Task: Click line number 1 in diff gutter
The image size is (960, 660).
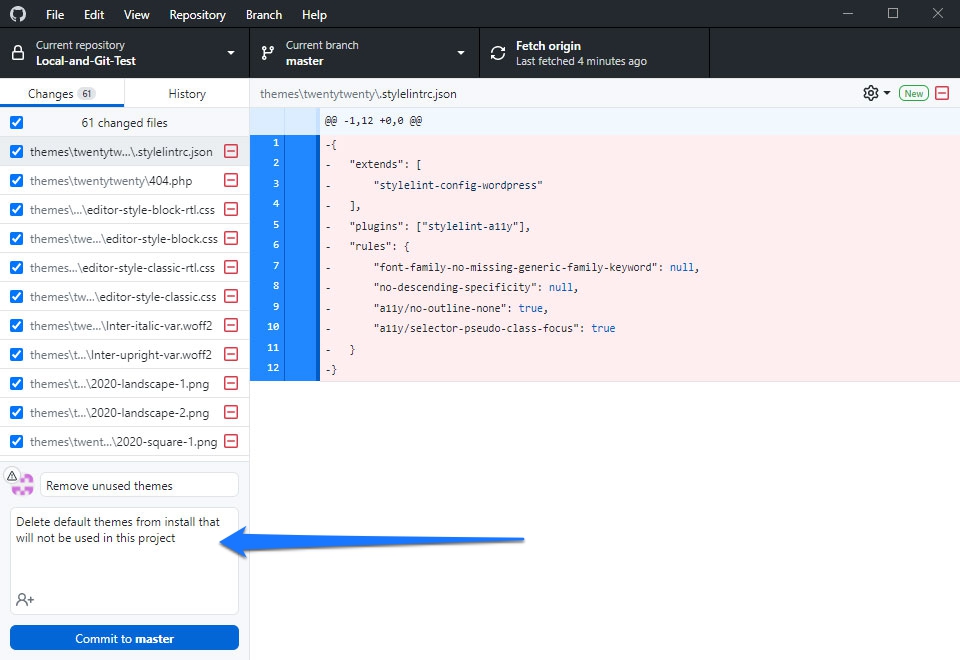Action: tap(276, 143)
